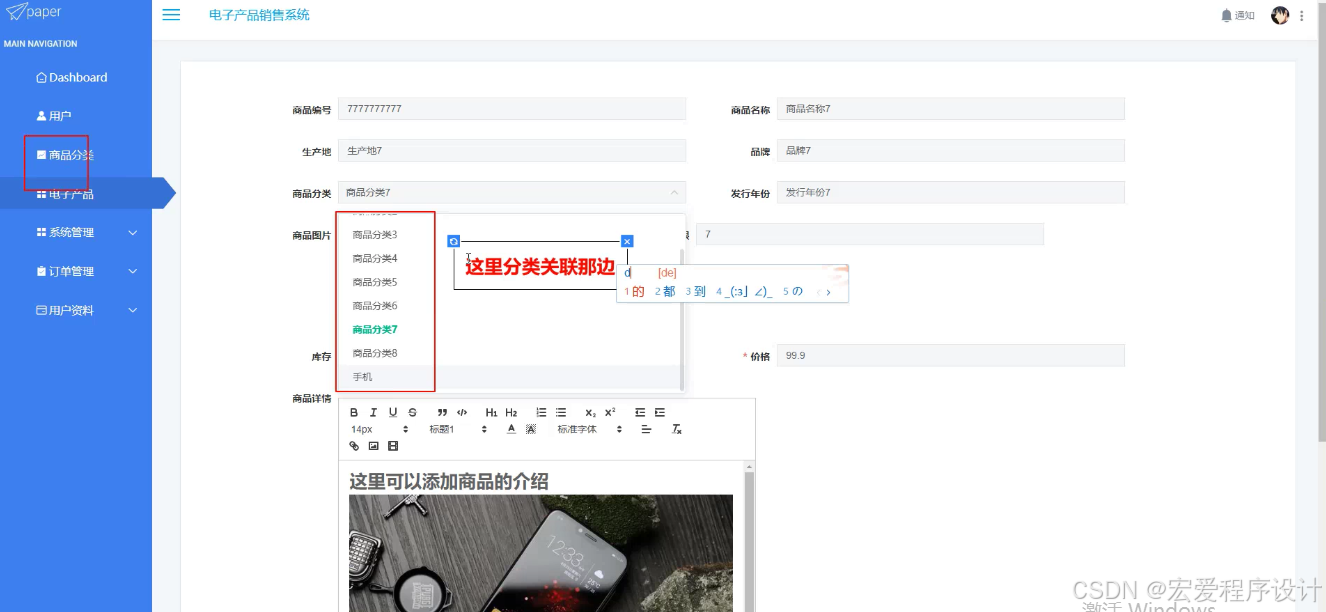Apply H1 heading in editor
Viewport: 1326px width, 612px height.
[x=491, y=412]
